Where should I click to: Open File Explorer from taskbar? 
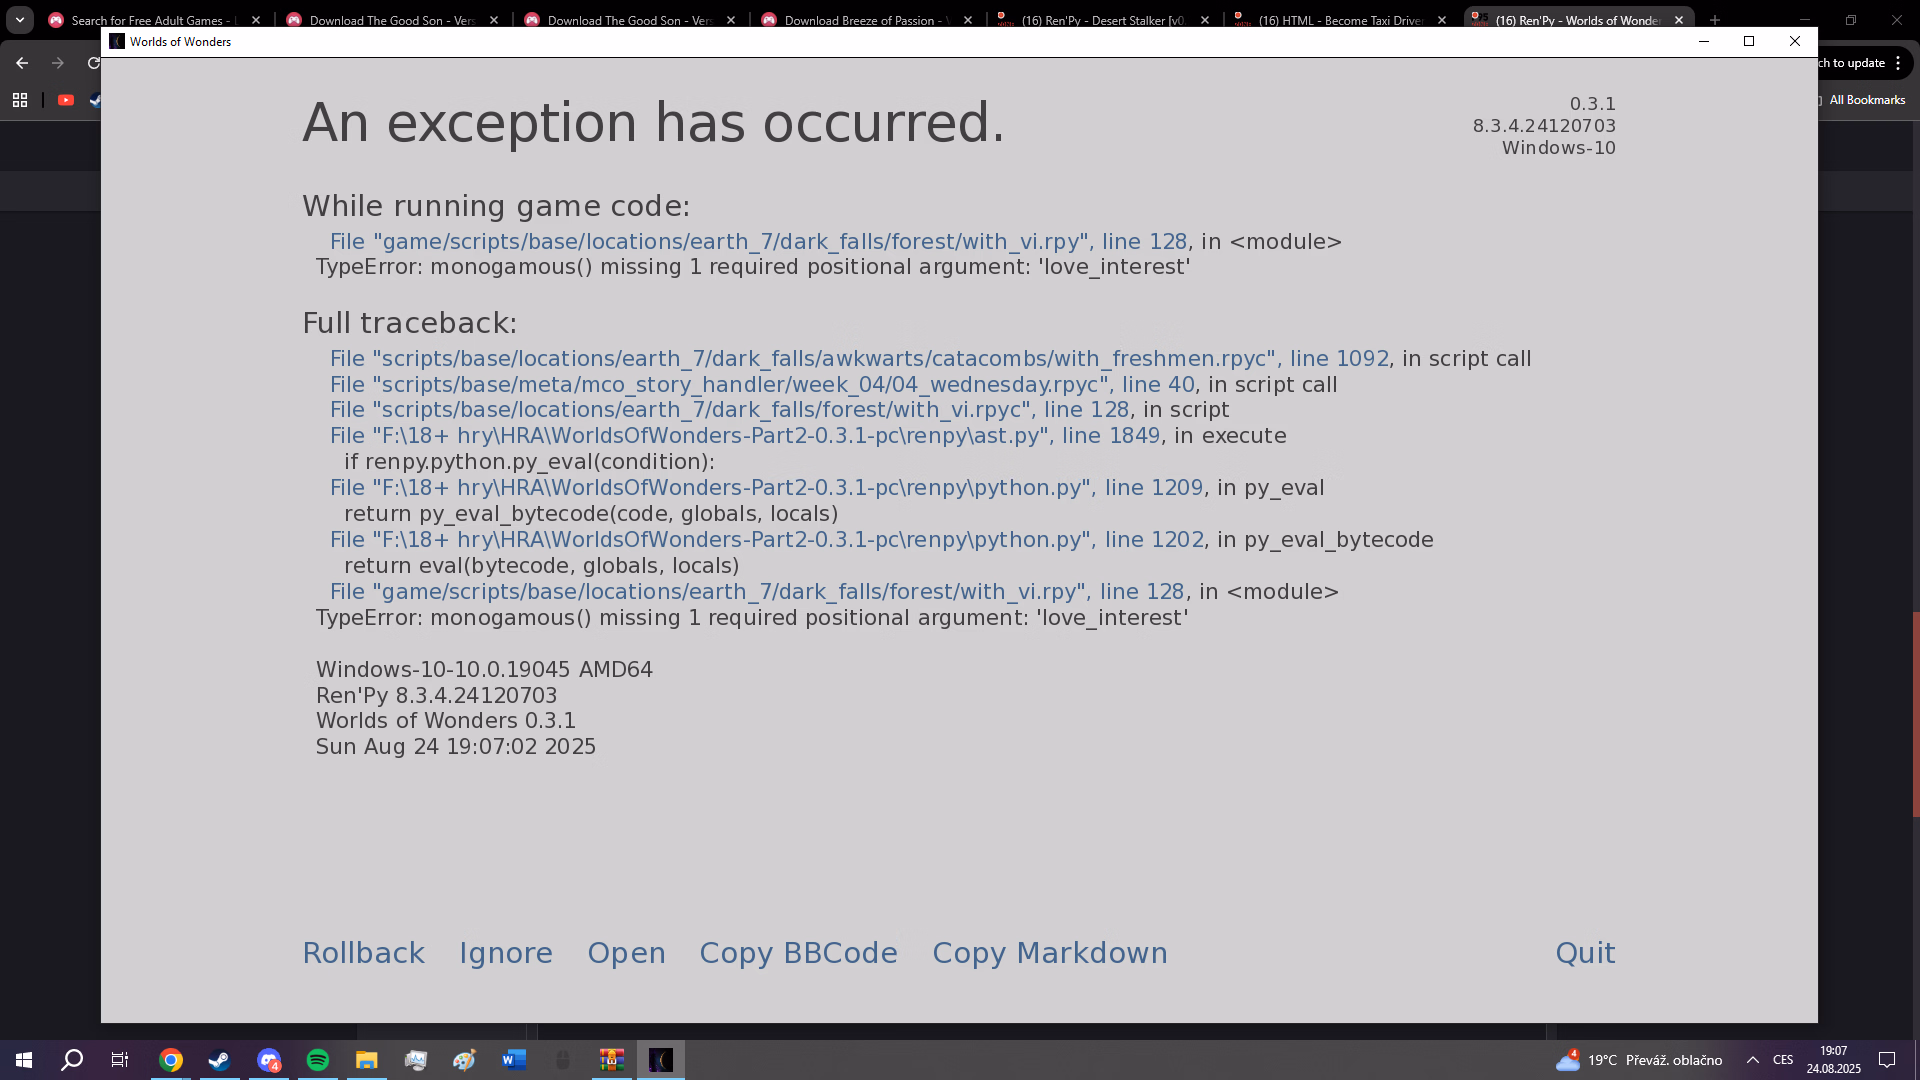point(366,1060)
